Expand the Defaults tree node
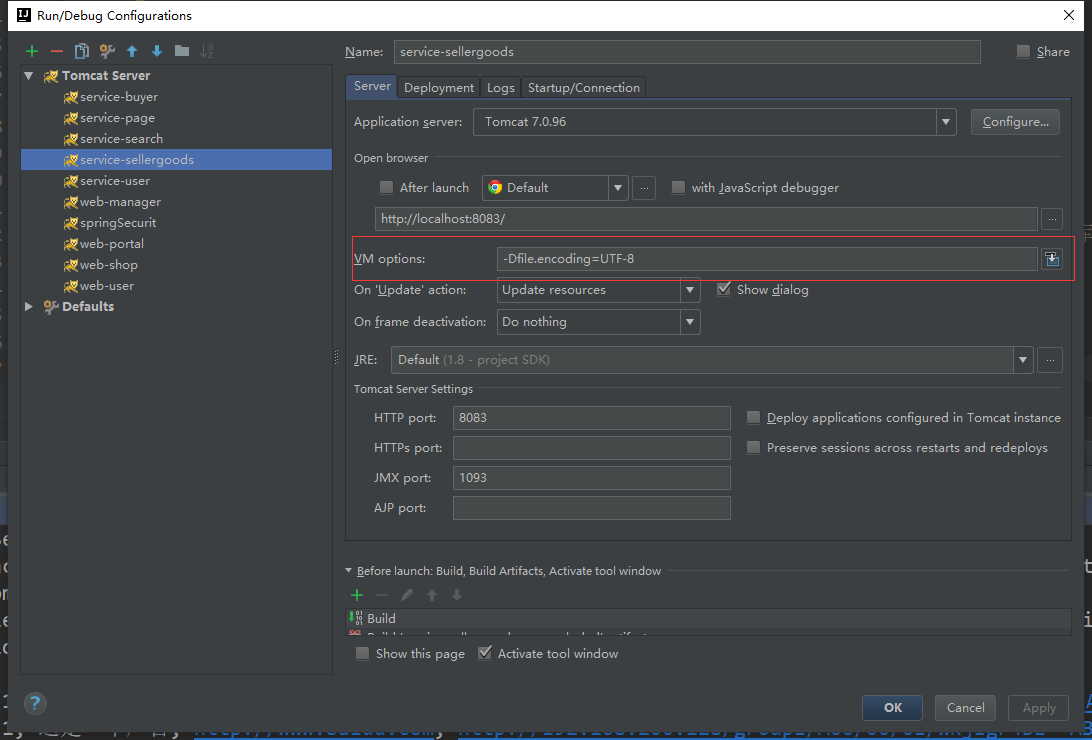The image size is (1092, 740). pyautogui.click(x=29, y=307)
